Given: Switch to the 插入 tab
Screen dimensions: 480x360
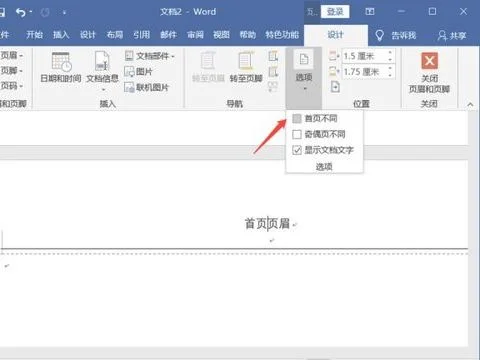Looking at the screenshot, I should (61, 35).
